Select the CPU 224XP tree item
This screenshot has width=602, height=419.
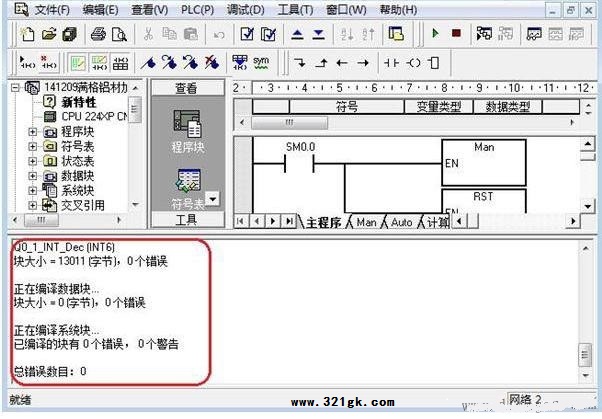94,117
